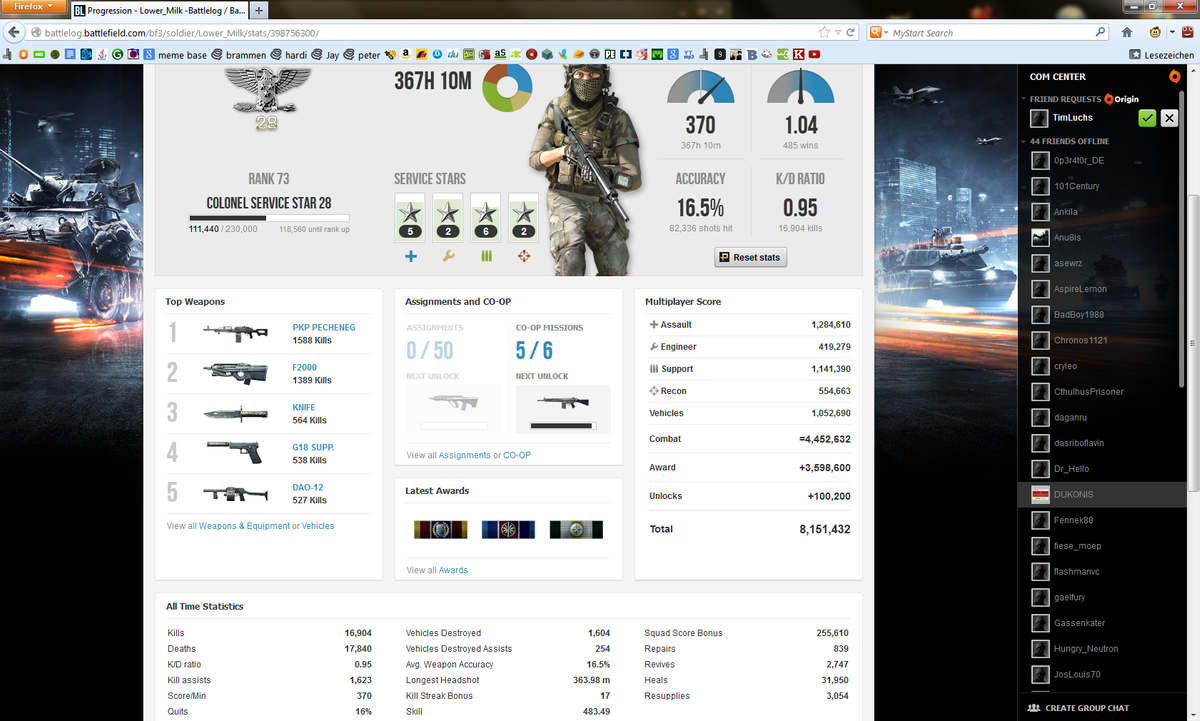Image resolution: width=1200 pixels, height=721 pixels.
Task: Click the Engineer wrench icon under Service Stars
Action: click(x=448, y=257)
